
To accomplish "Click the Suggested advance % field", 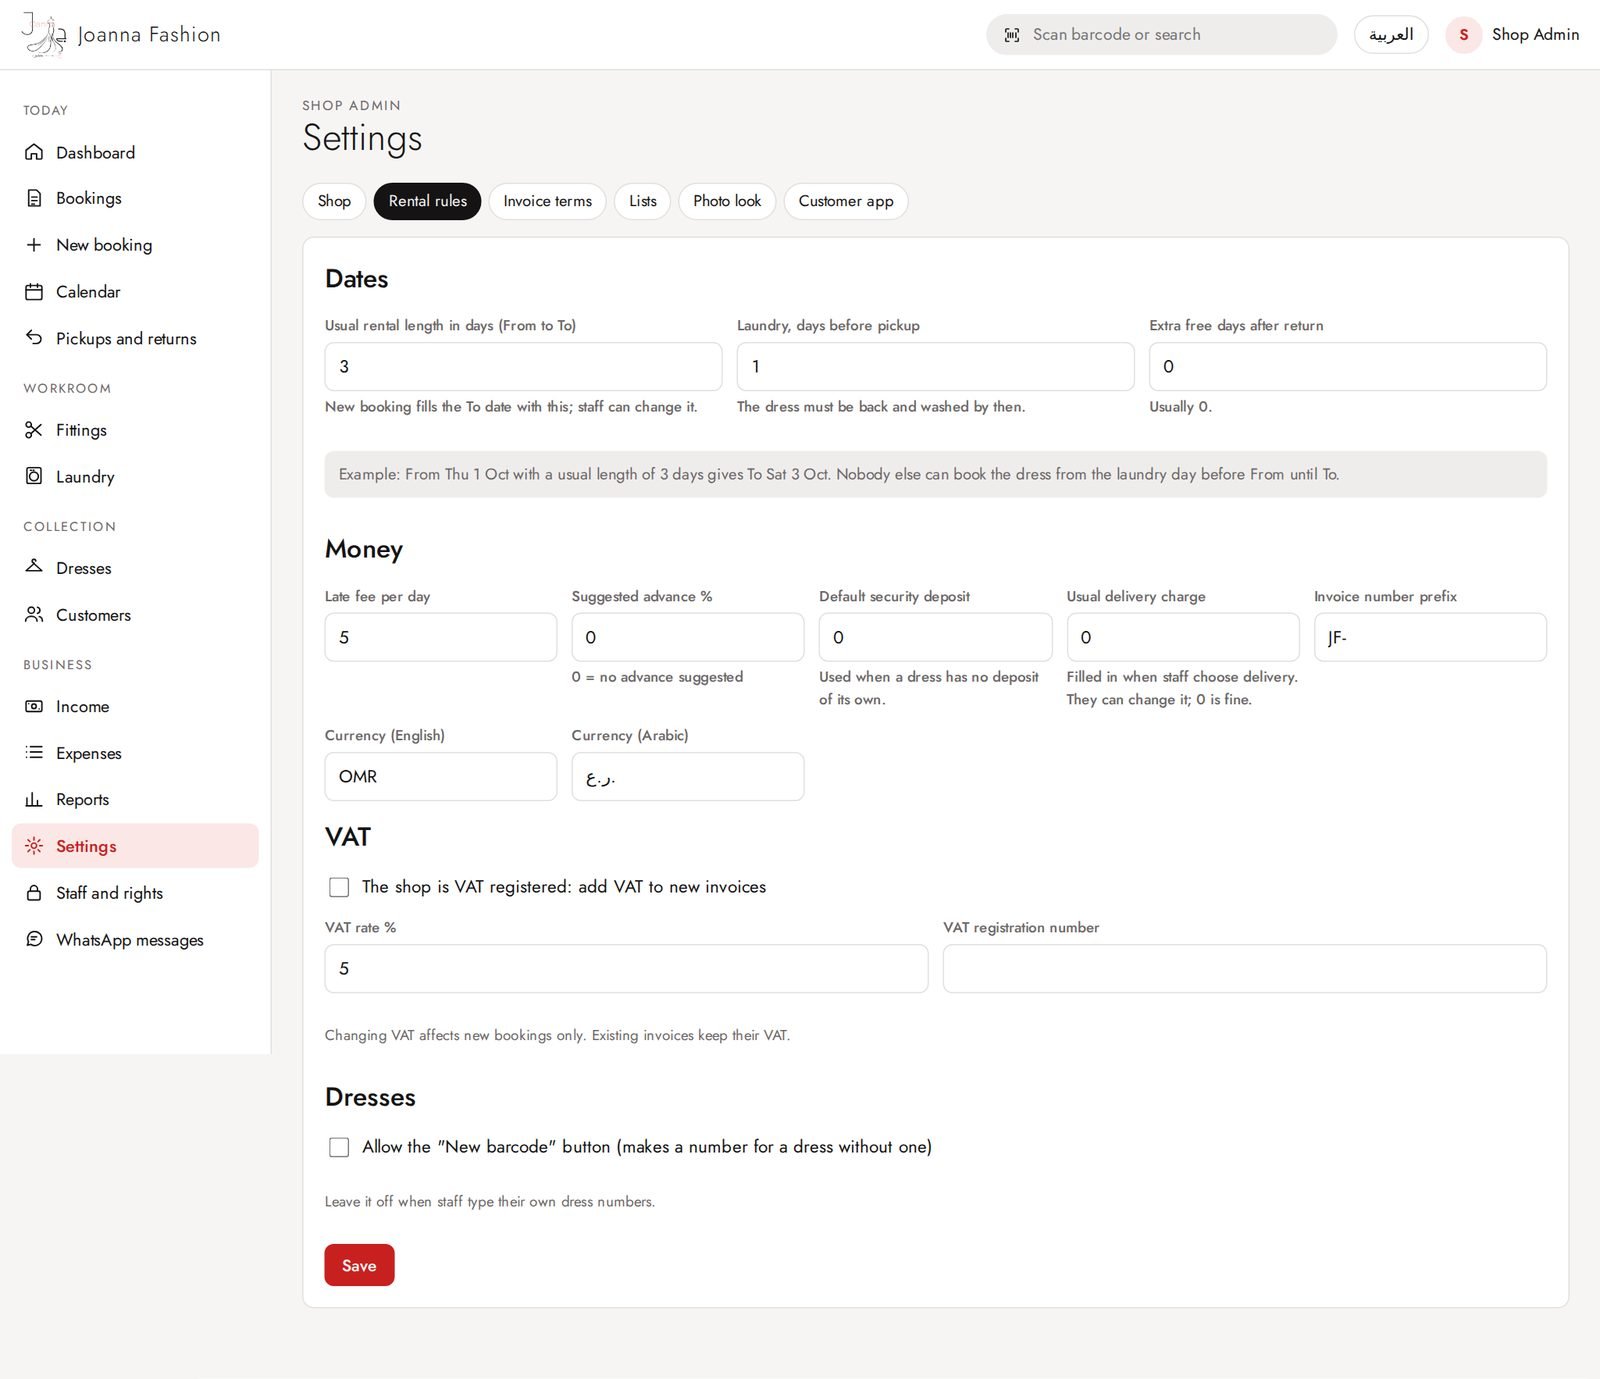I will [688, 637].
